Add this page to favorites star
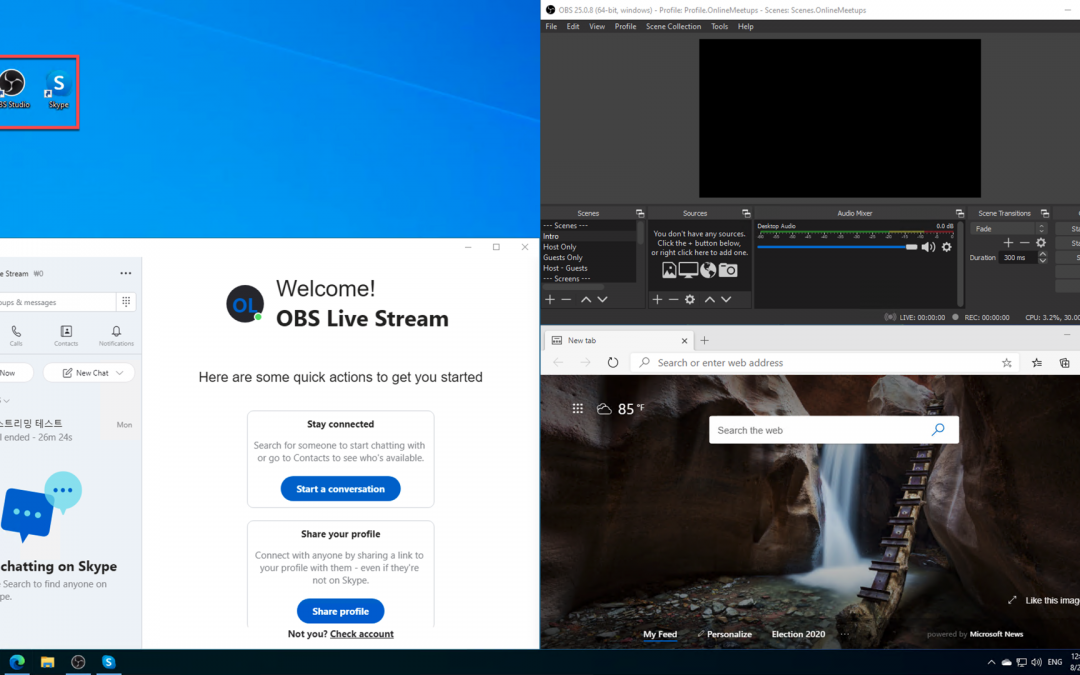The image size is (1080, 675). (1006, 362)
